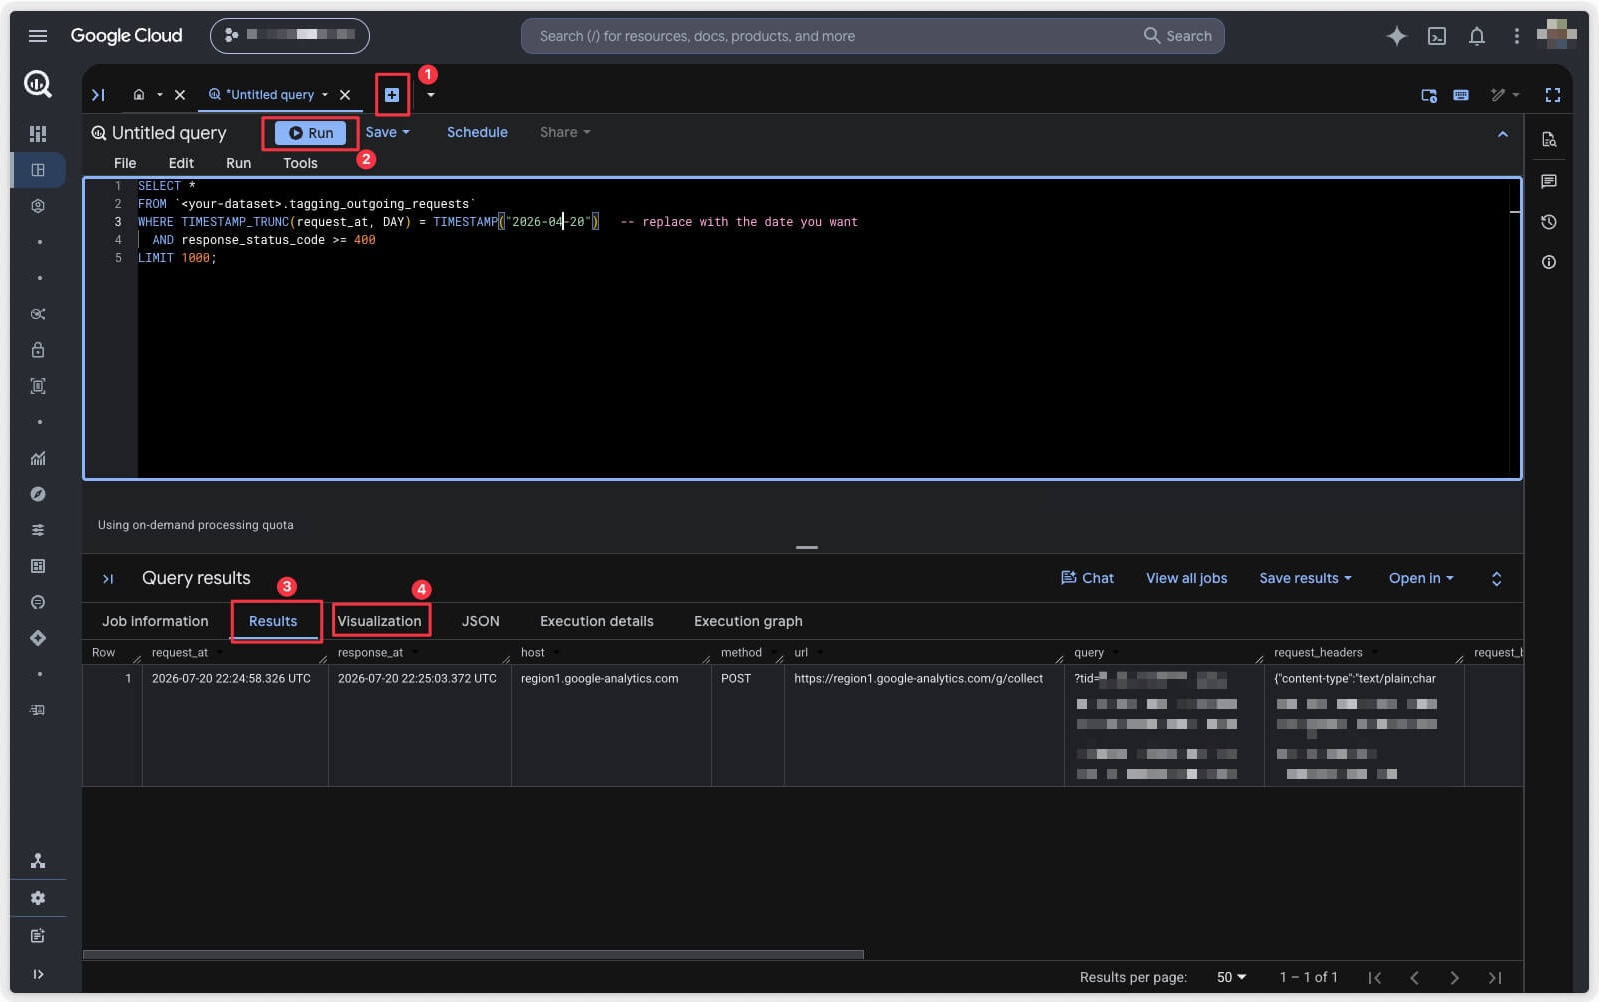The height and width of the screenshot is (1002, 1599).
Task: Open the File menu
Action: tap(125, 163)
